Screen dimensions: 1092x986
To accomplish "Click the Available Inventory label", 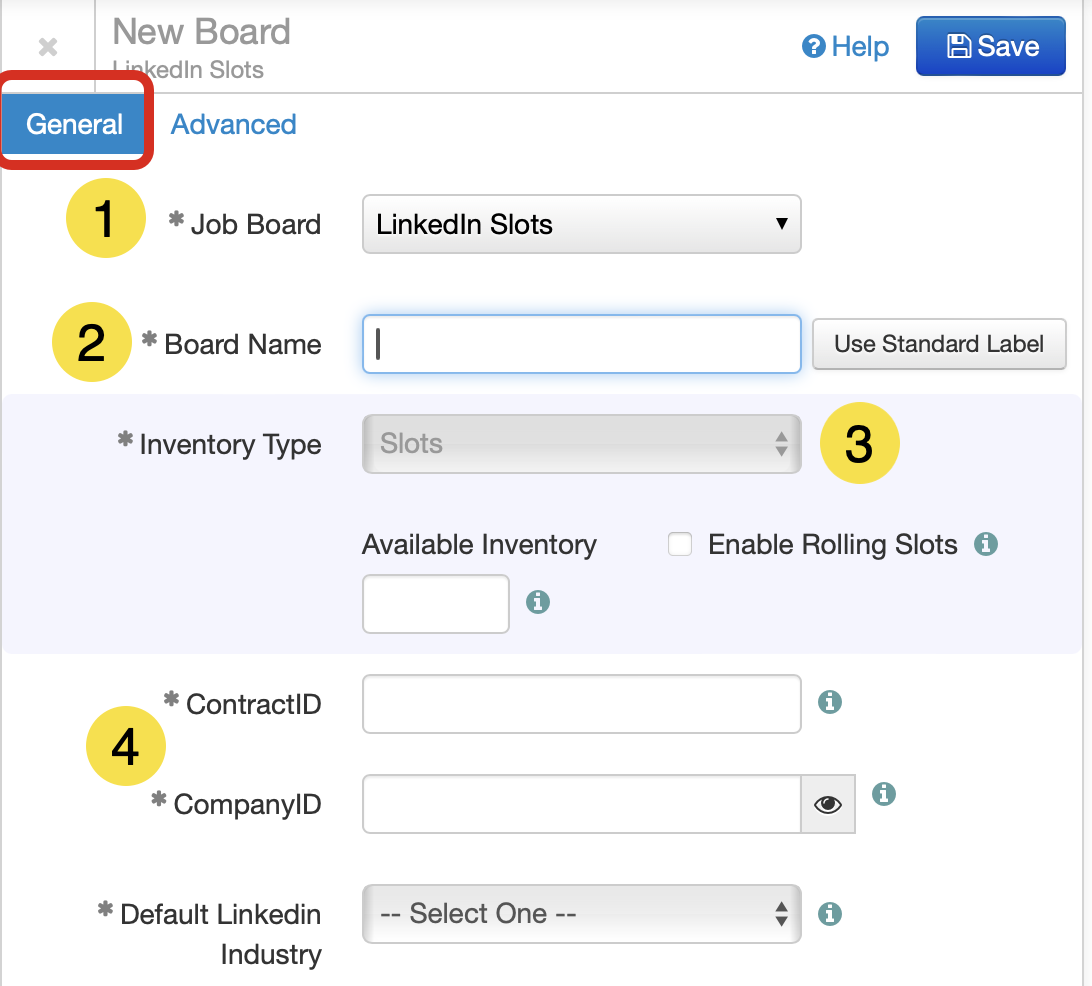I will coord(479,545).
